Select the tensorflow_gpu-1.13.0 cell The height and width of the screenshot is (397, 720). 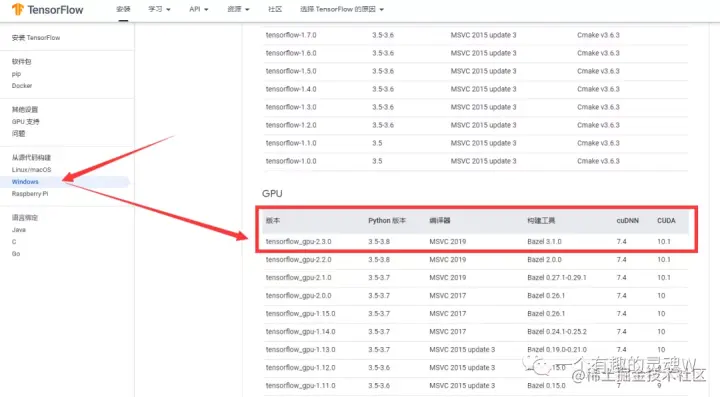(x=300, y=350)
